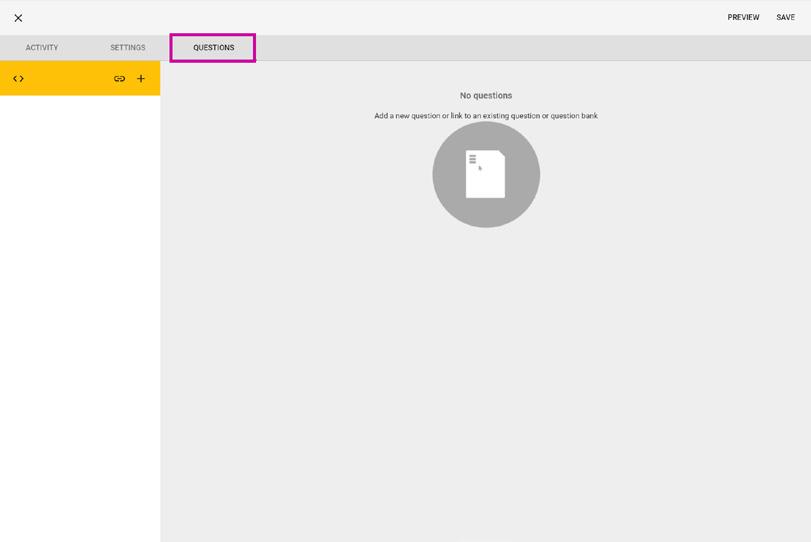Save the activity using the Save button
811x542 pixels.
(x=785, y=18)
